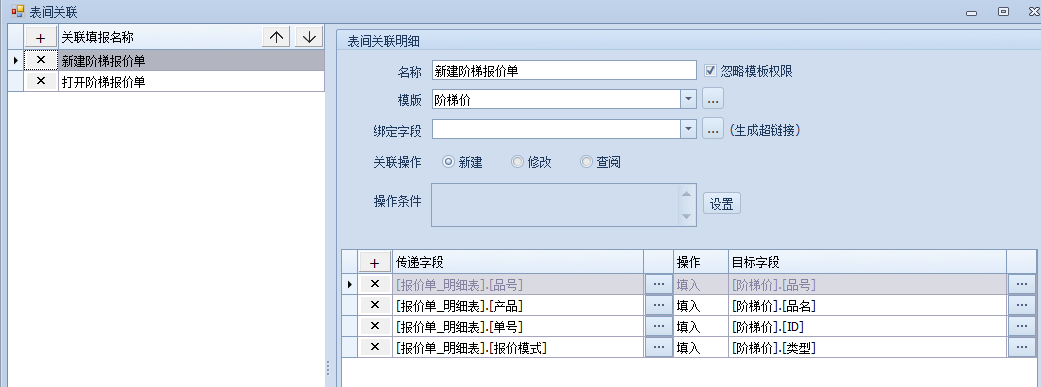Screen dimensions: 1041x387
Task: Select the 修改 radio option
Action: pos(517,162)
